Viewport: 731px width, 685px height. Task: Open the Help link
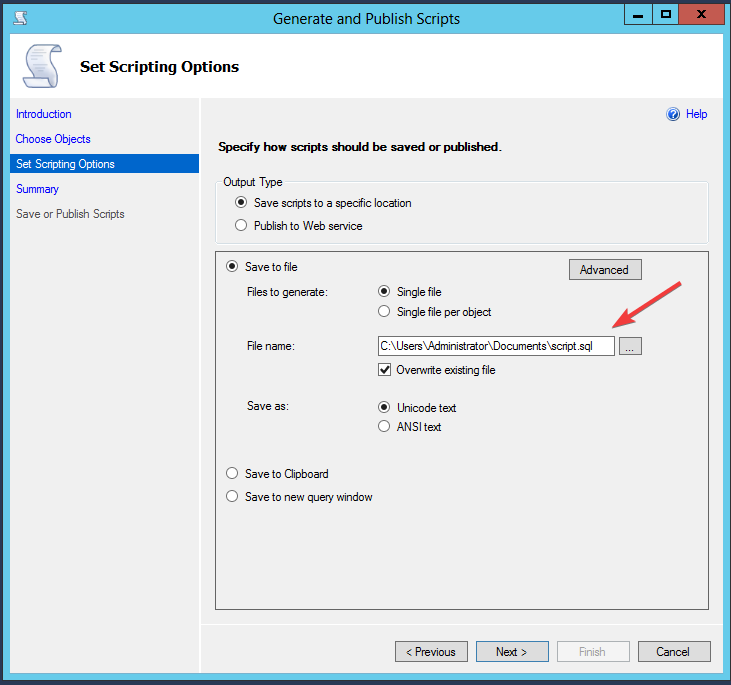(x=696, y=114)
